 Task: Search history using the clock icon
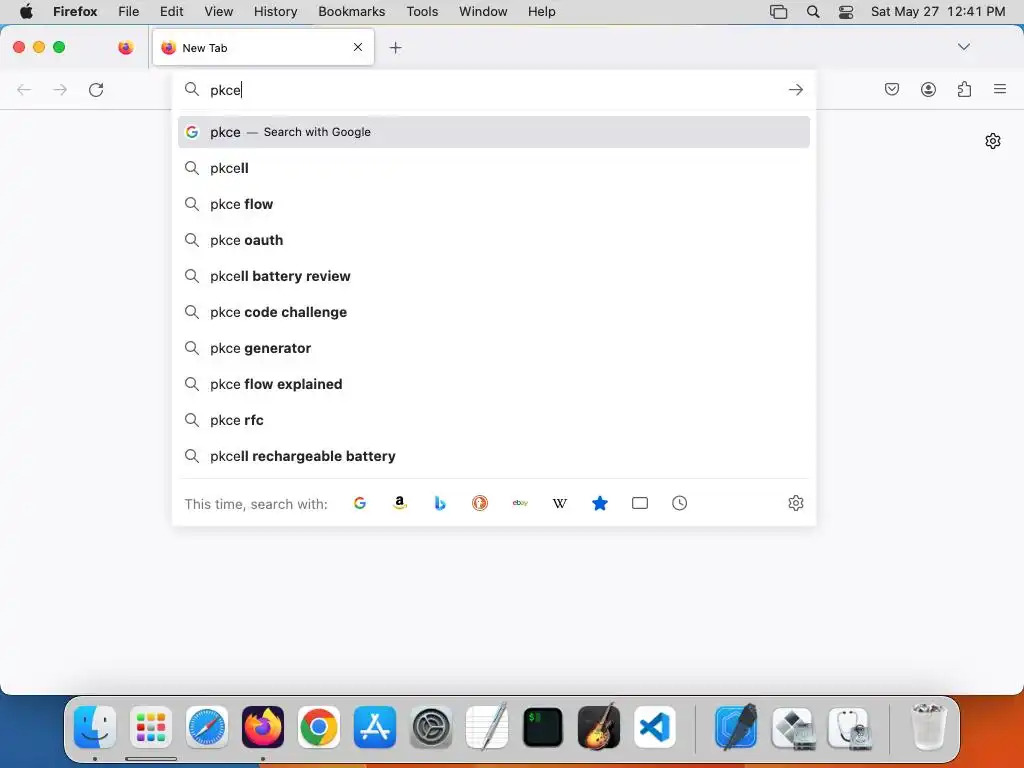(x=679, y=503)
